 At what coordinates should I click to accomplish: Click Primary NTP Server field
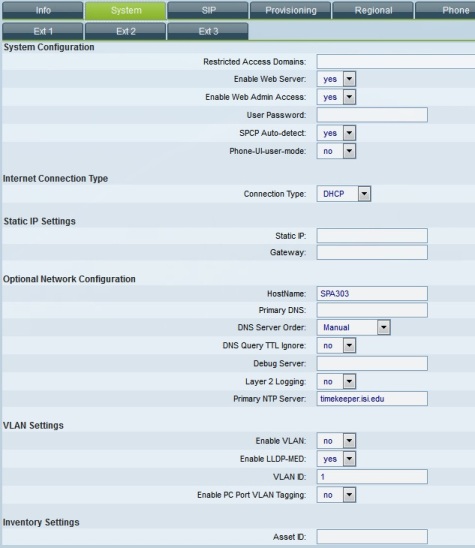coord(372,399)
